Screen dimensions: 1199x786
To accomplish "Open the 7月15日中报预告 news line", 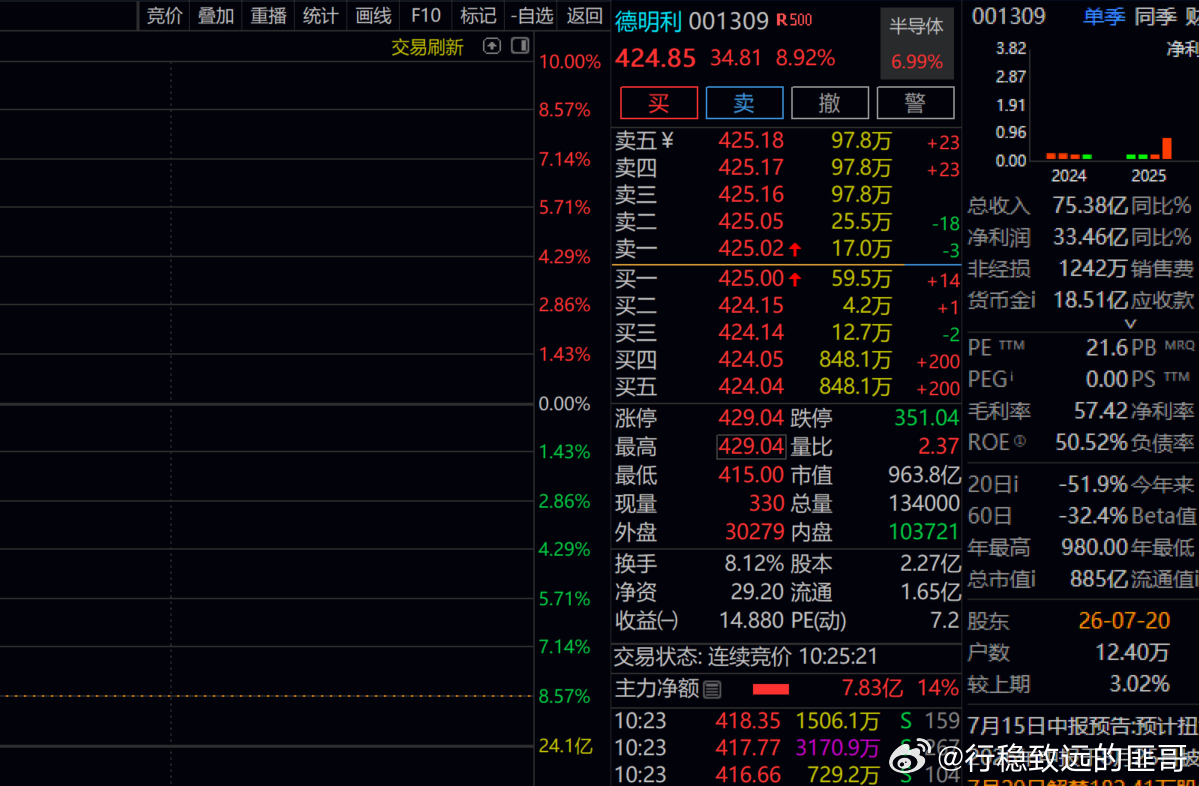I will coord(1083,726).
